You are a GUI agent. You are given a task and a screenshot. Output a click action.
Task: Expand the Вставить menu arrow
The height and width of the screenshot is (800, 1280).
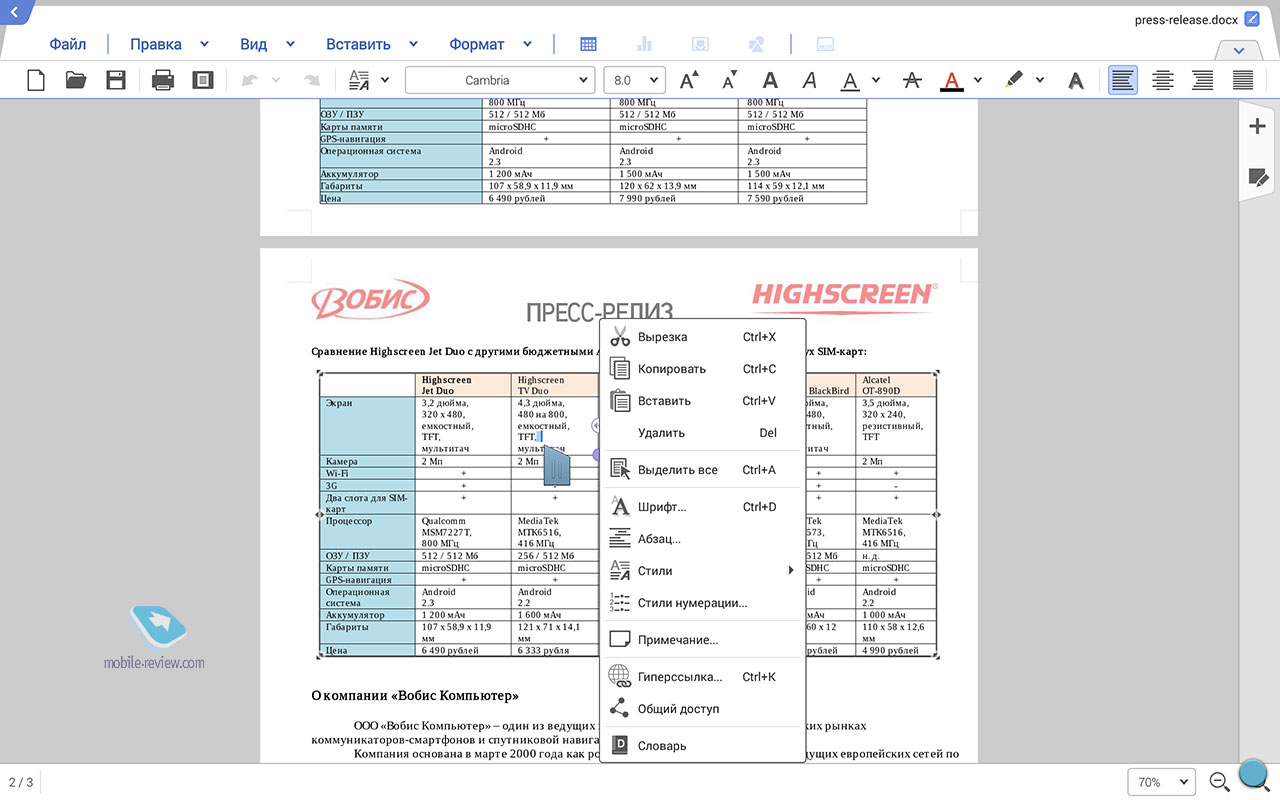click(x=413, y=44)
